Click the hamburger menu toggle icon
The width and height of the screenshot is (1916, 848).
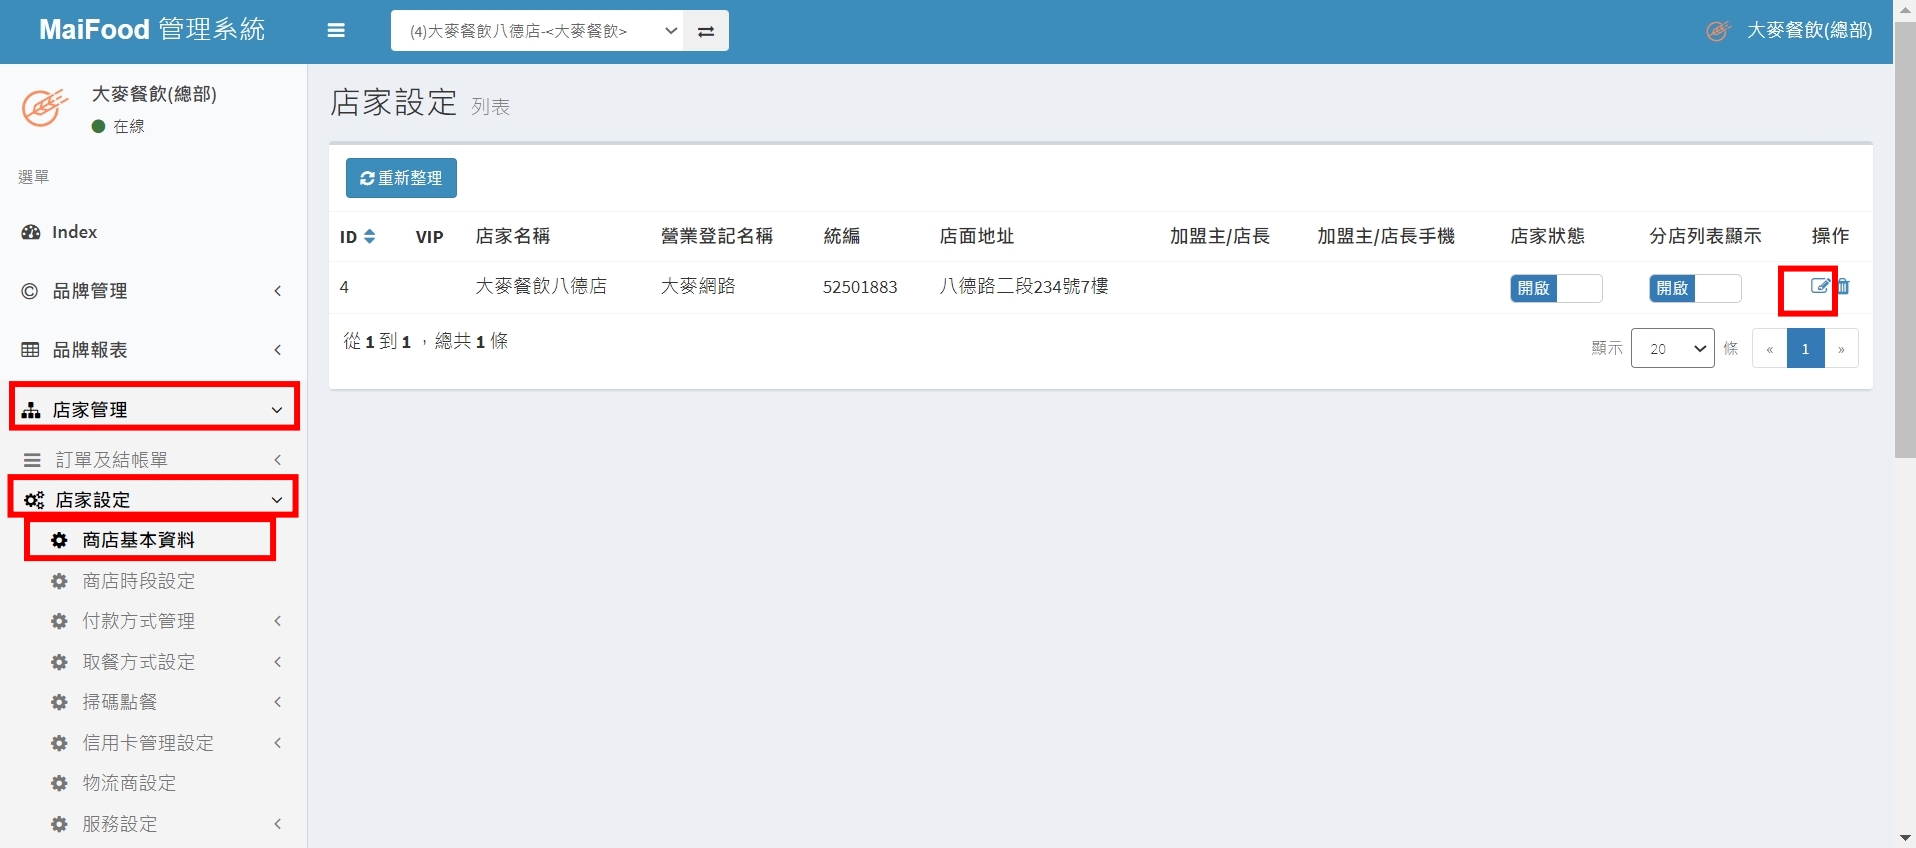click(x=336, y=30)
